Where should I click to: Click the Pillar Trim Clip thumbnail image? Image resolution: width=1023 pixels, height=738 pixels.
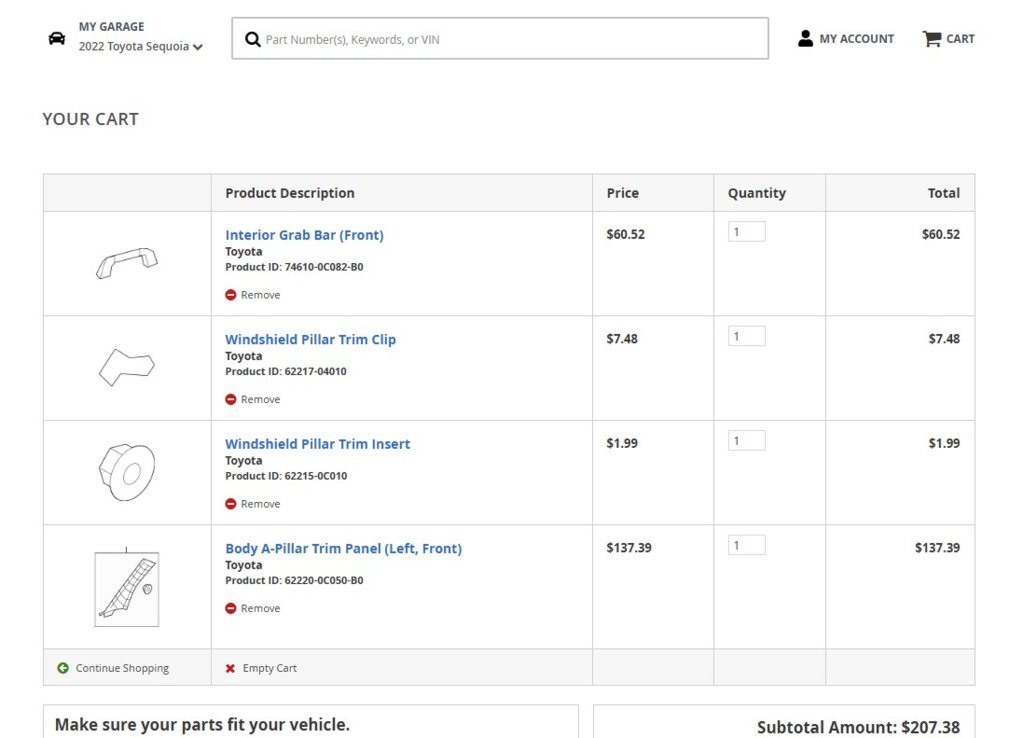(x=127, y=367)
